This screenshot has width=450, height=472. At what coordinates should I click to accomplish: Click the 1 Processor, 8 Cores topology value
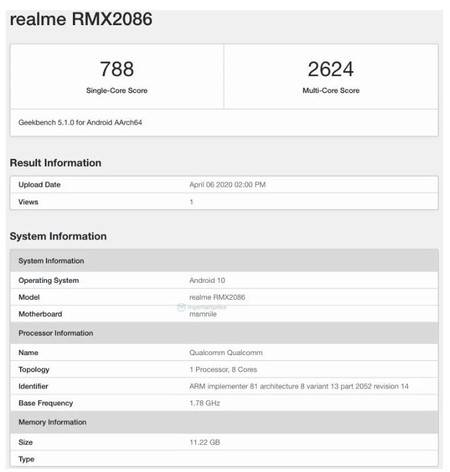tap(223, 369)
